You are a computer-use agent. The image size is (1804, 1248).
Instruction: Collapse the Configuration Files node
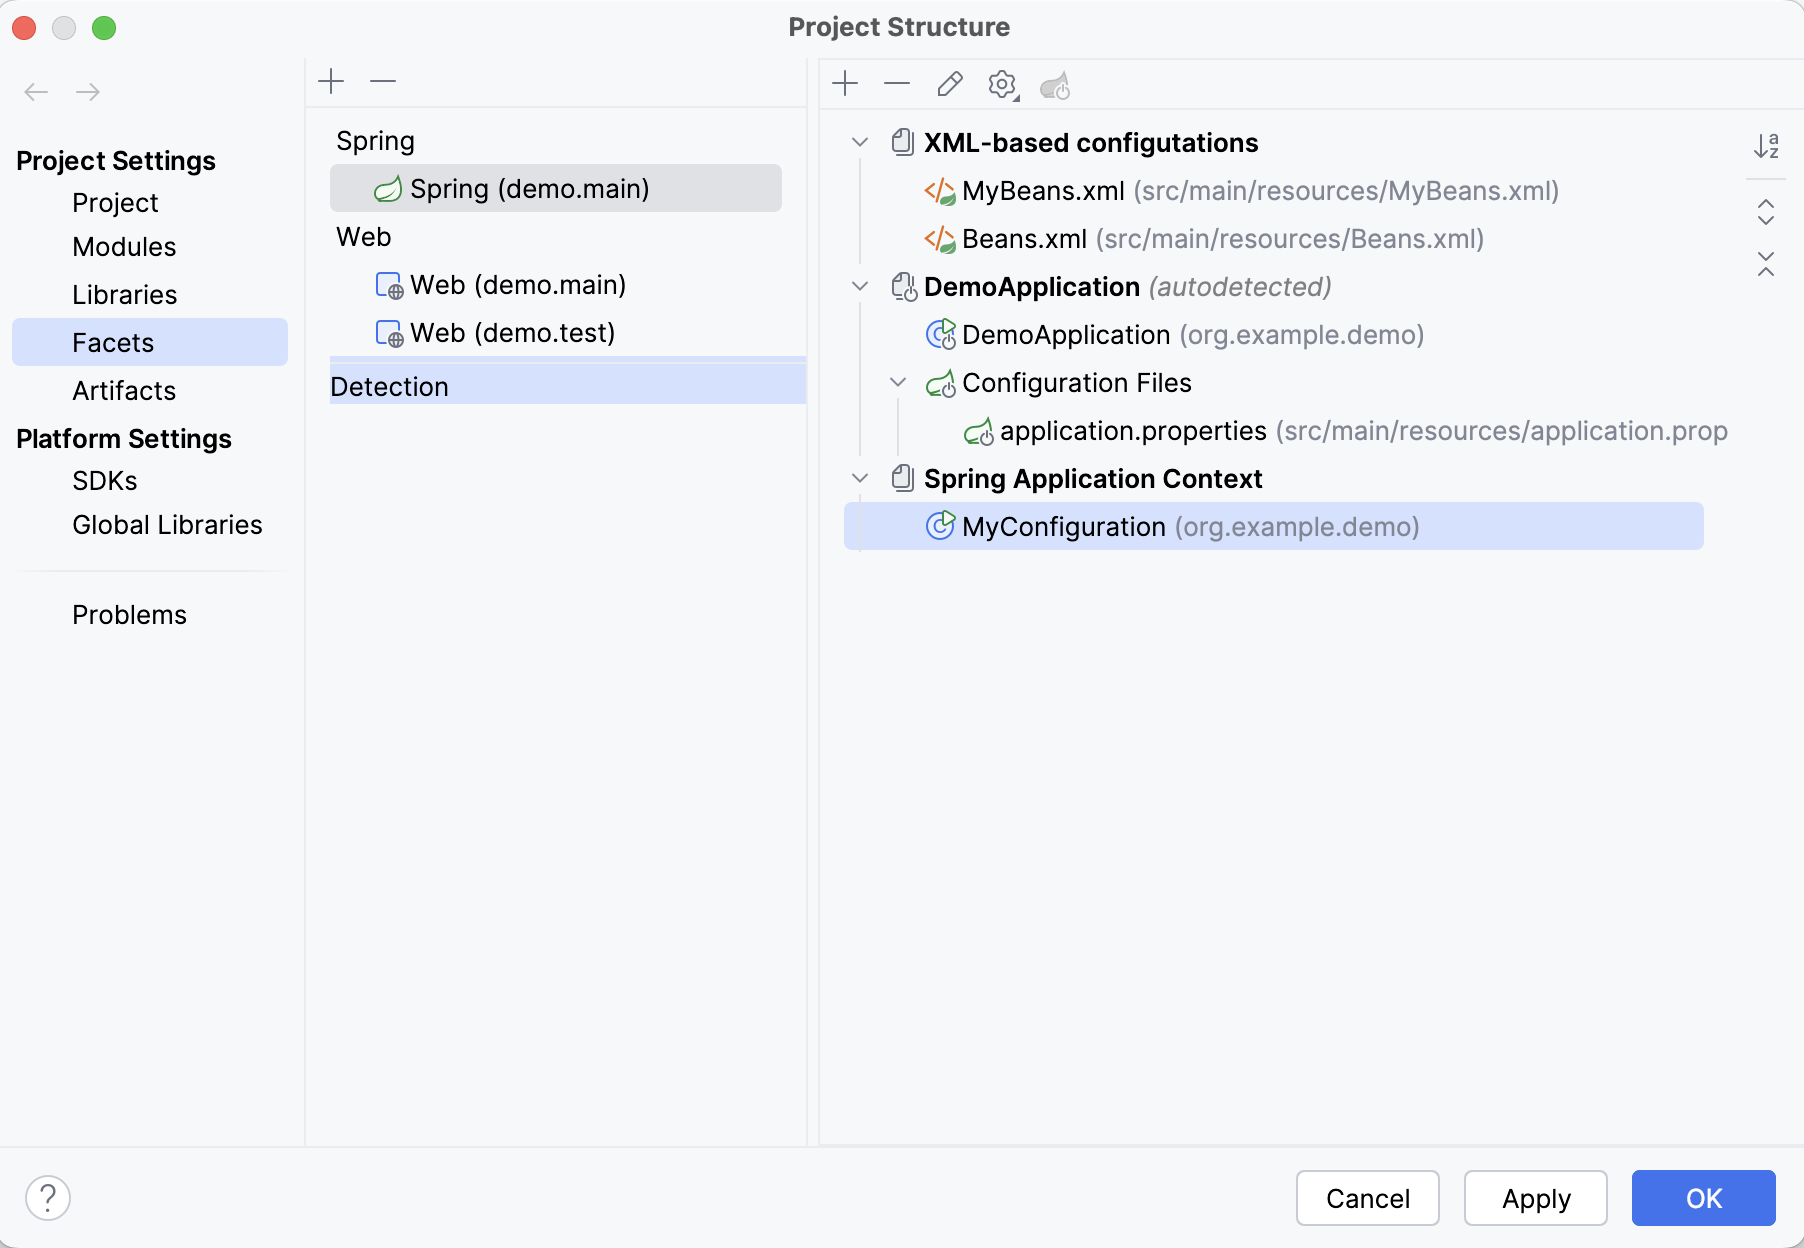click(x=898, y=383)
